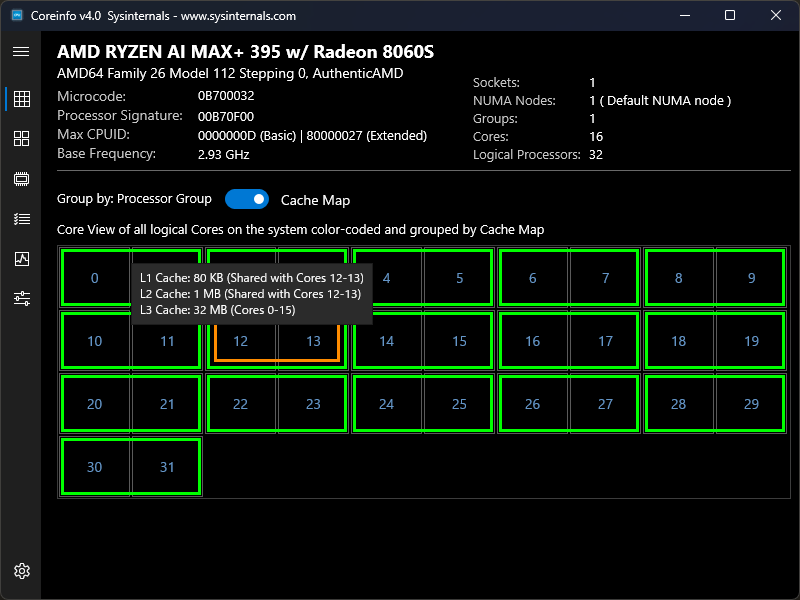Image resolution: width=800 pixels, height=600 pixels.
Task: Select logical core 6 tile
Action: click(532, 278)
